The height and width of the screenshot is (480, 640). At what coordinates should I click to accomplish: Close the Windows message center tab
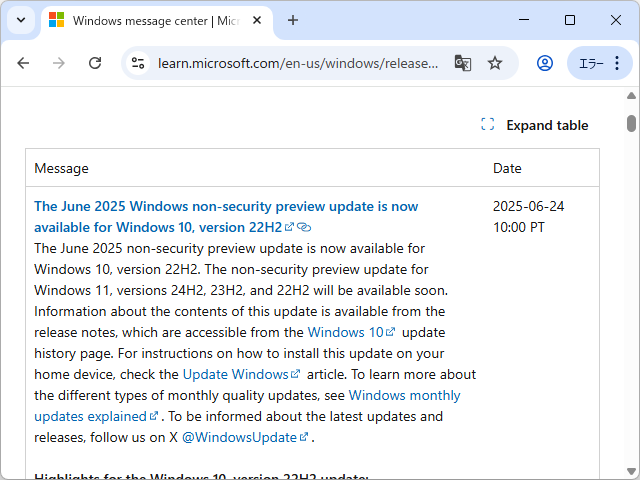257,20
